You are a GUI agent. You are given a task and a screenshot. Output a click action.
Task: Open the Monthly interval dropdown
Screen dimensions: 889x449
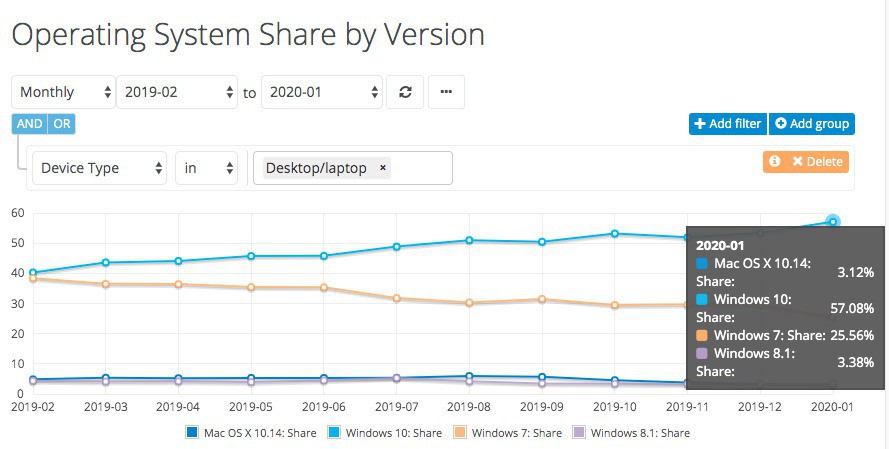(64, 92)
